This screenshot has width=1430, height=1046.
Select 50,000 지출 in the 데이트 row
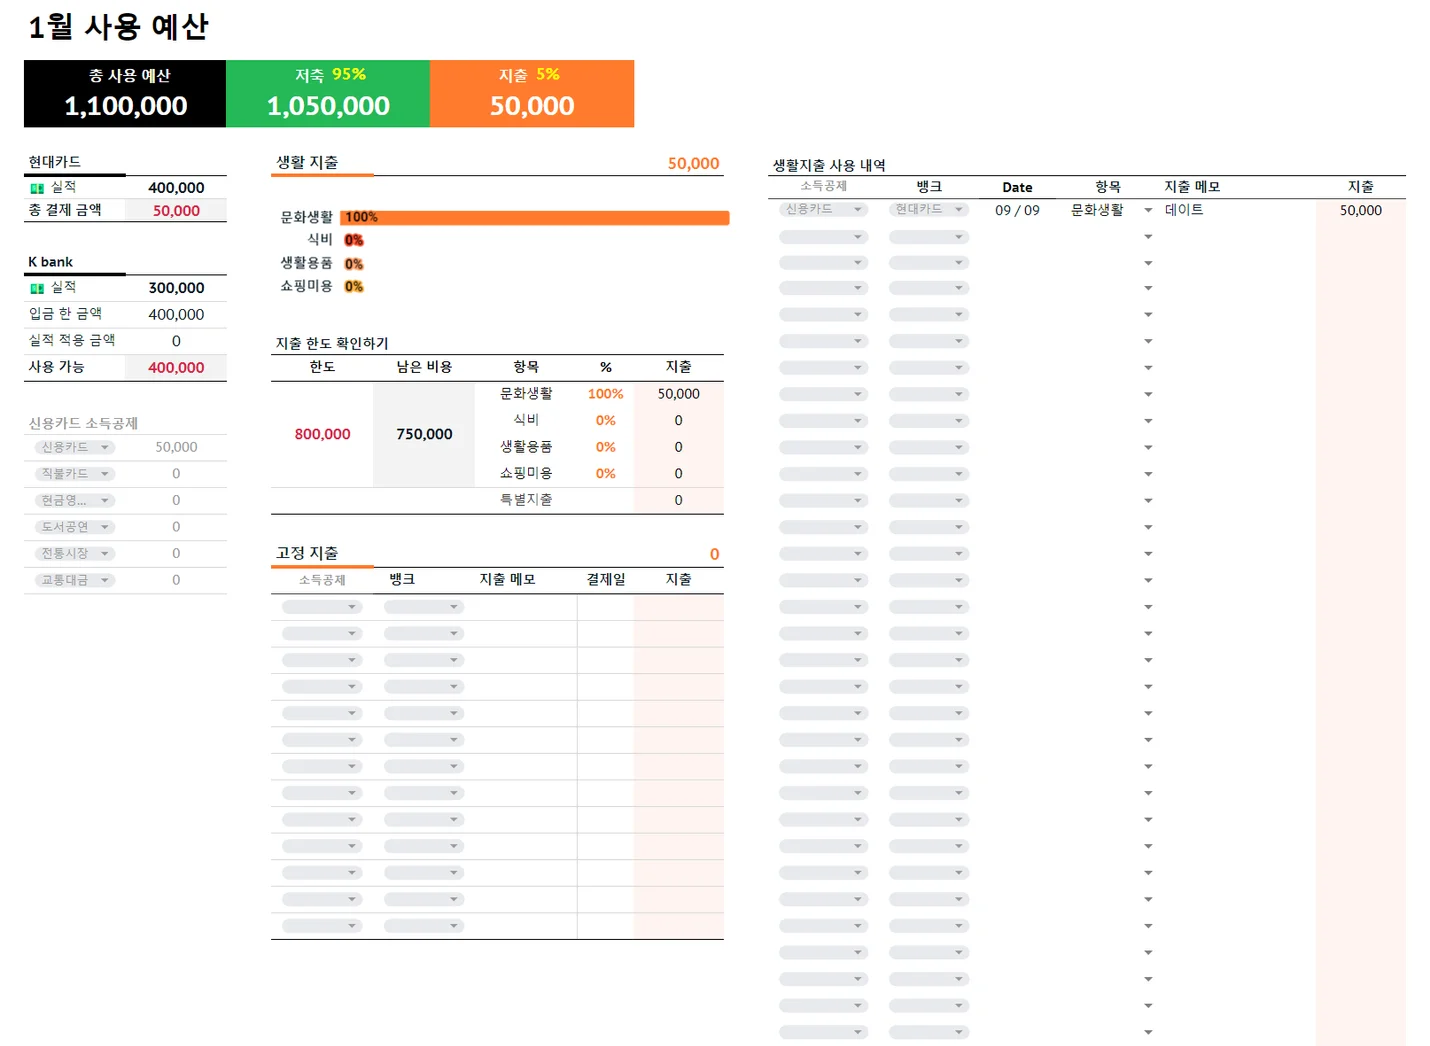pyautogui.click(x=1360, y=210)
